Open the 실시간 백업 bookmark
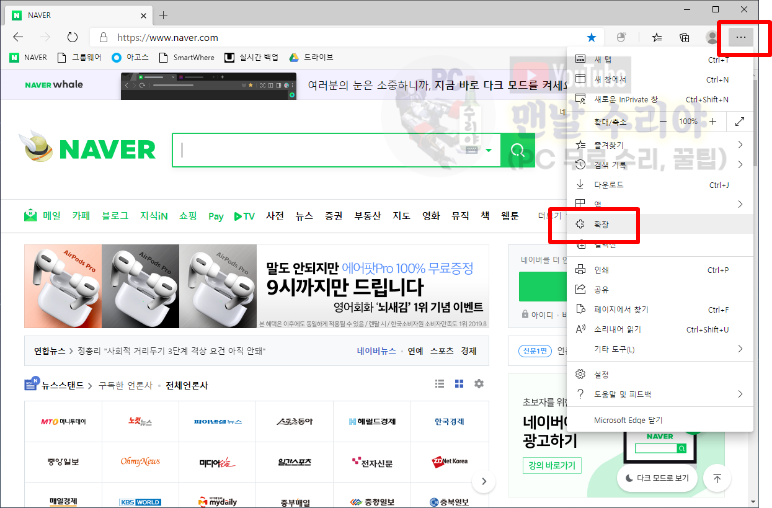The image size is (772, 508). pyautogui.click(x=251, y=58)
